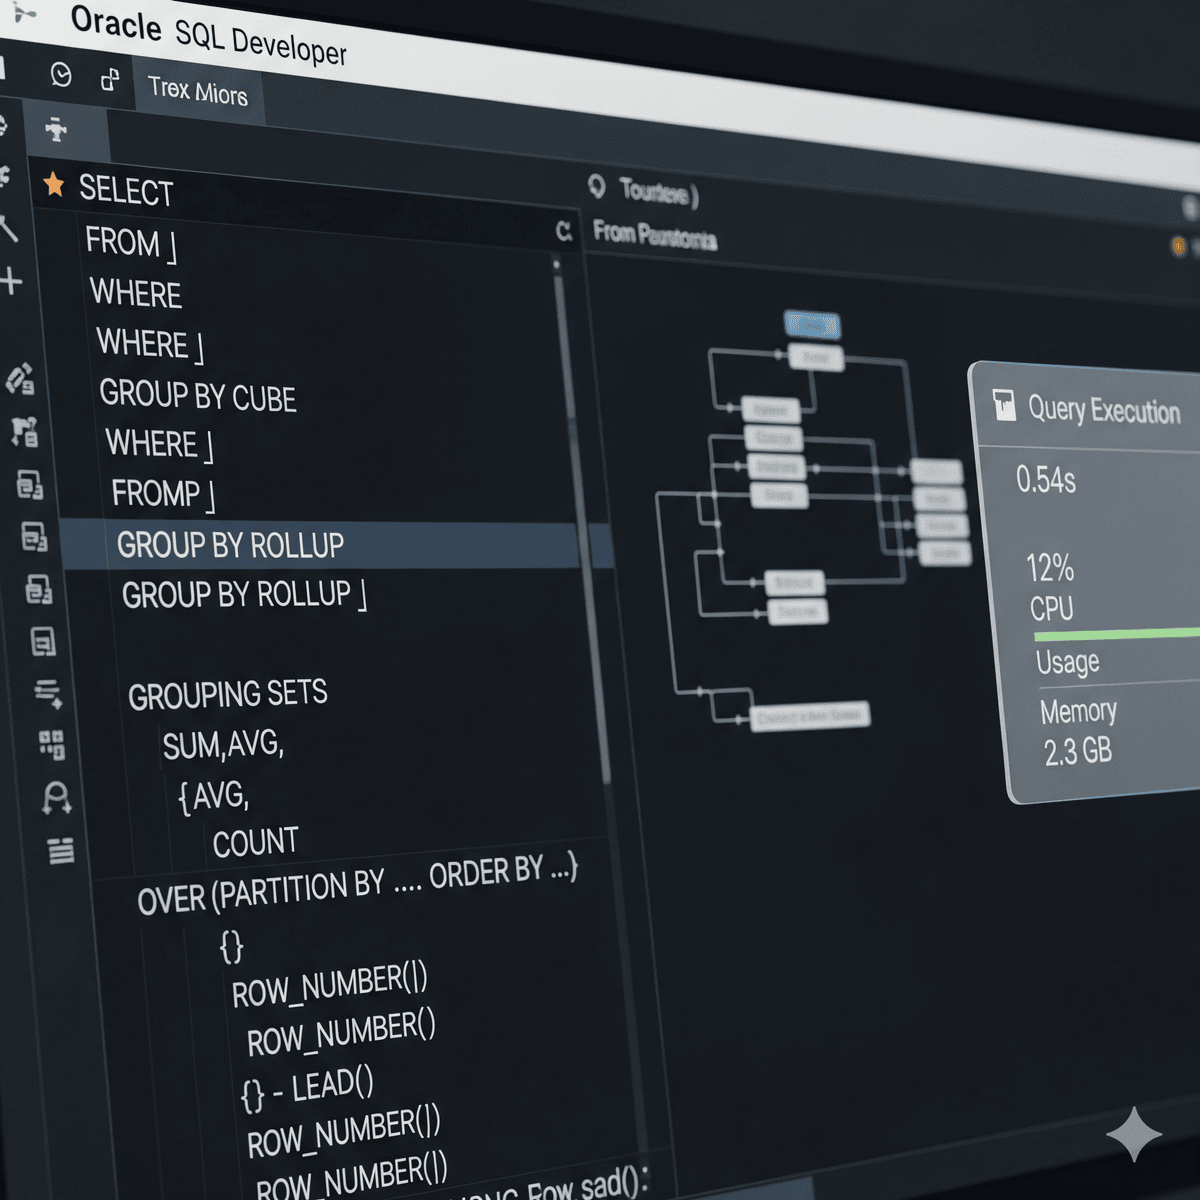Click the green CPU usage progress bar
The height and width of the screenshot is (1200, 1200).
coord(1117,634)
